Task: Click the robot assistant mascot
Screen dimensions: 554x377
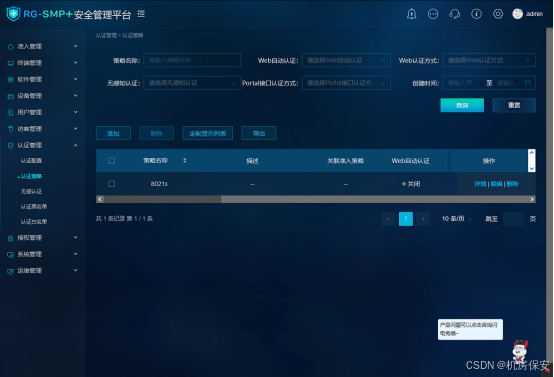Action: click(x=520, y=351)
